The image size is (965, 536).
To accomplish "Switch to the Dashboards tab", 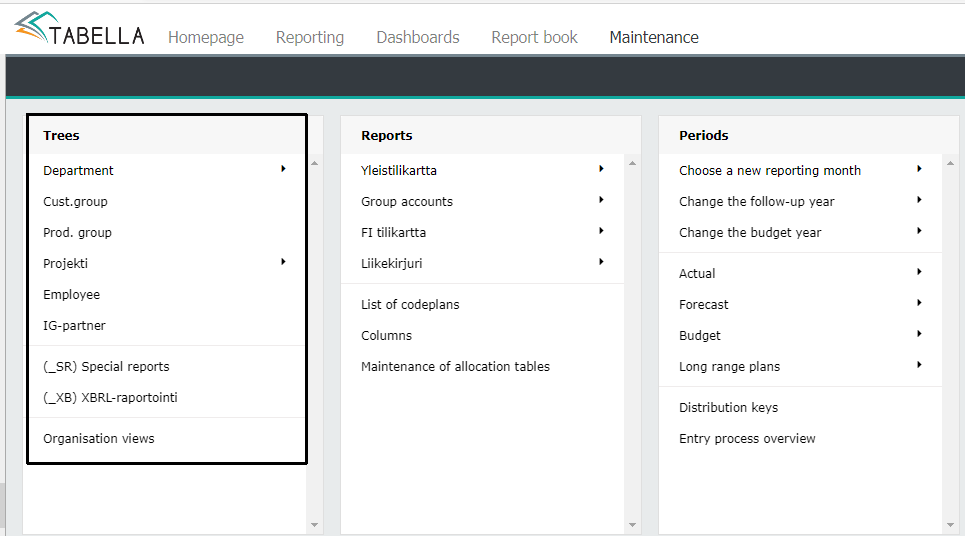I will (x=418, y=38).
